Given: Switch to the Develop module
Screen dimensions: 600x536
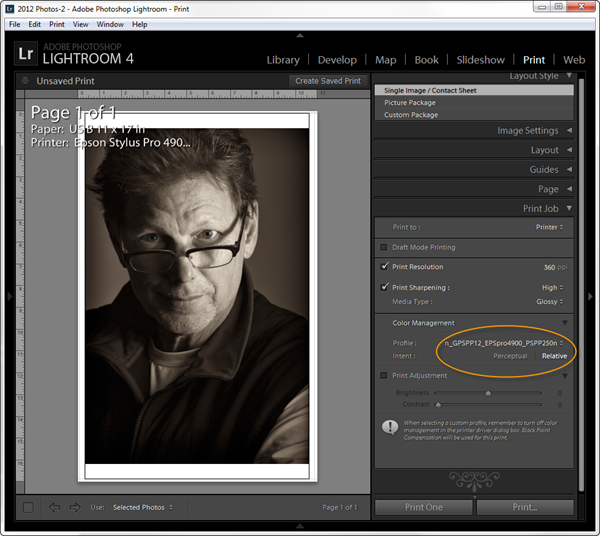Looking at the screenshot, I should tap(336, 60).
